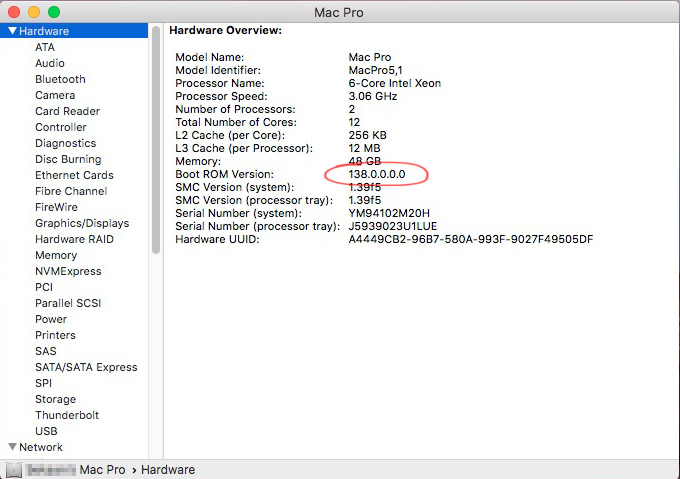
Task: Select NVMExpress in the hardware list
Action: (x=68, y=271)
